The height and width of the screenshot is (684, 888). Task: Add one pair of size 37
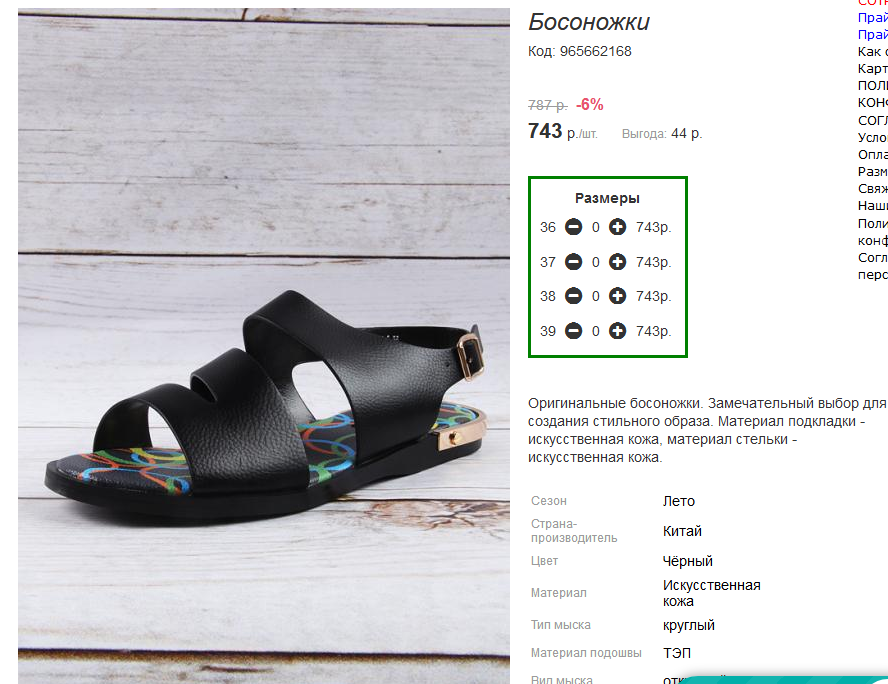pos(617,262)
